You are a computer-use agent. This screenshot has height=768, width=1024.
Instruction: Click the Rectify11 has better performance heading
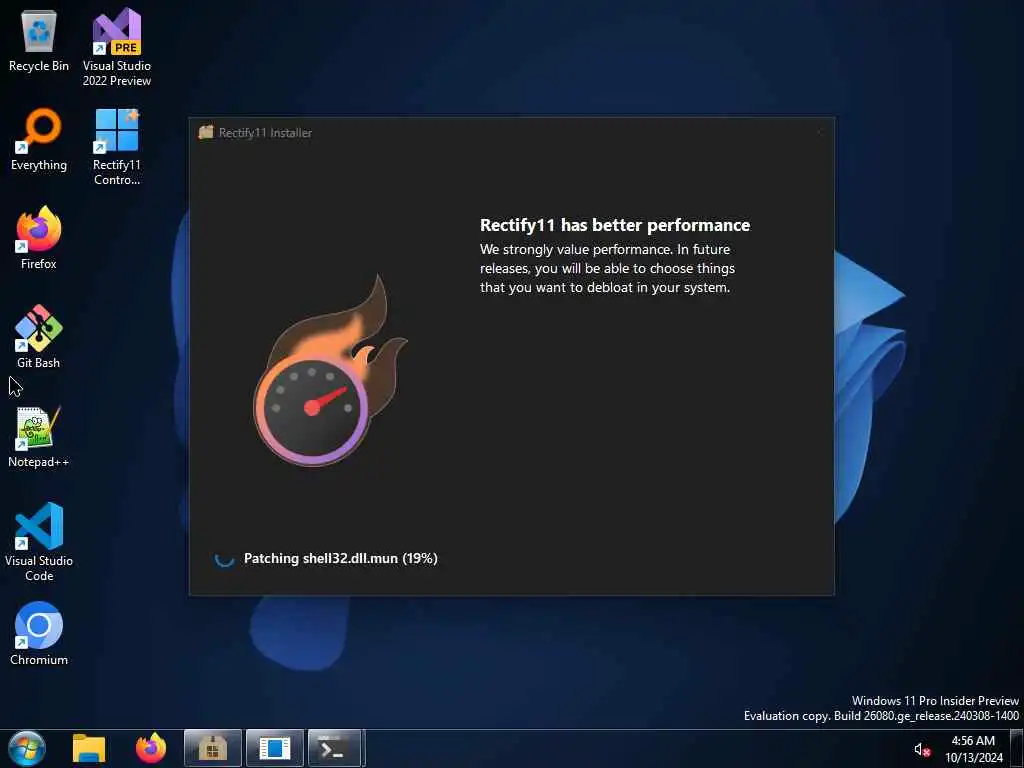coord(615,225)
